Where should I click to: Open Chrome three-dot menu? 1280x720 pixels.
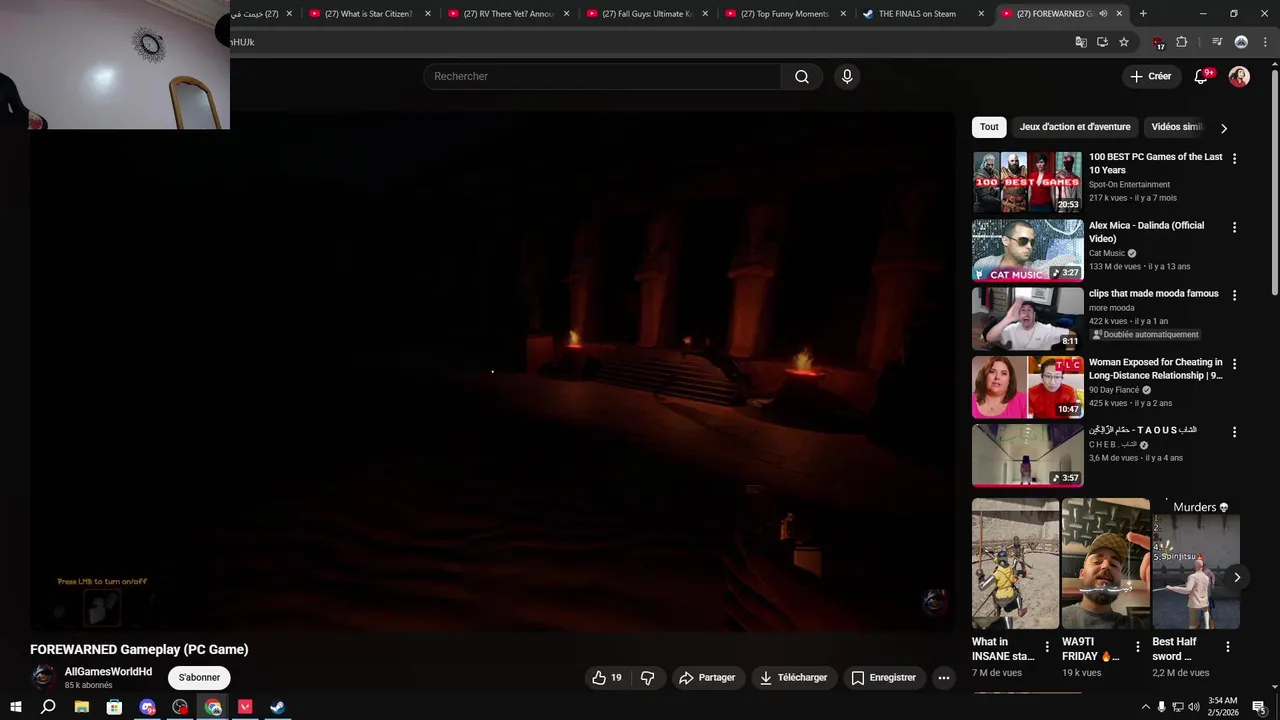[x=1264, y=42]
